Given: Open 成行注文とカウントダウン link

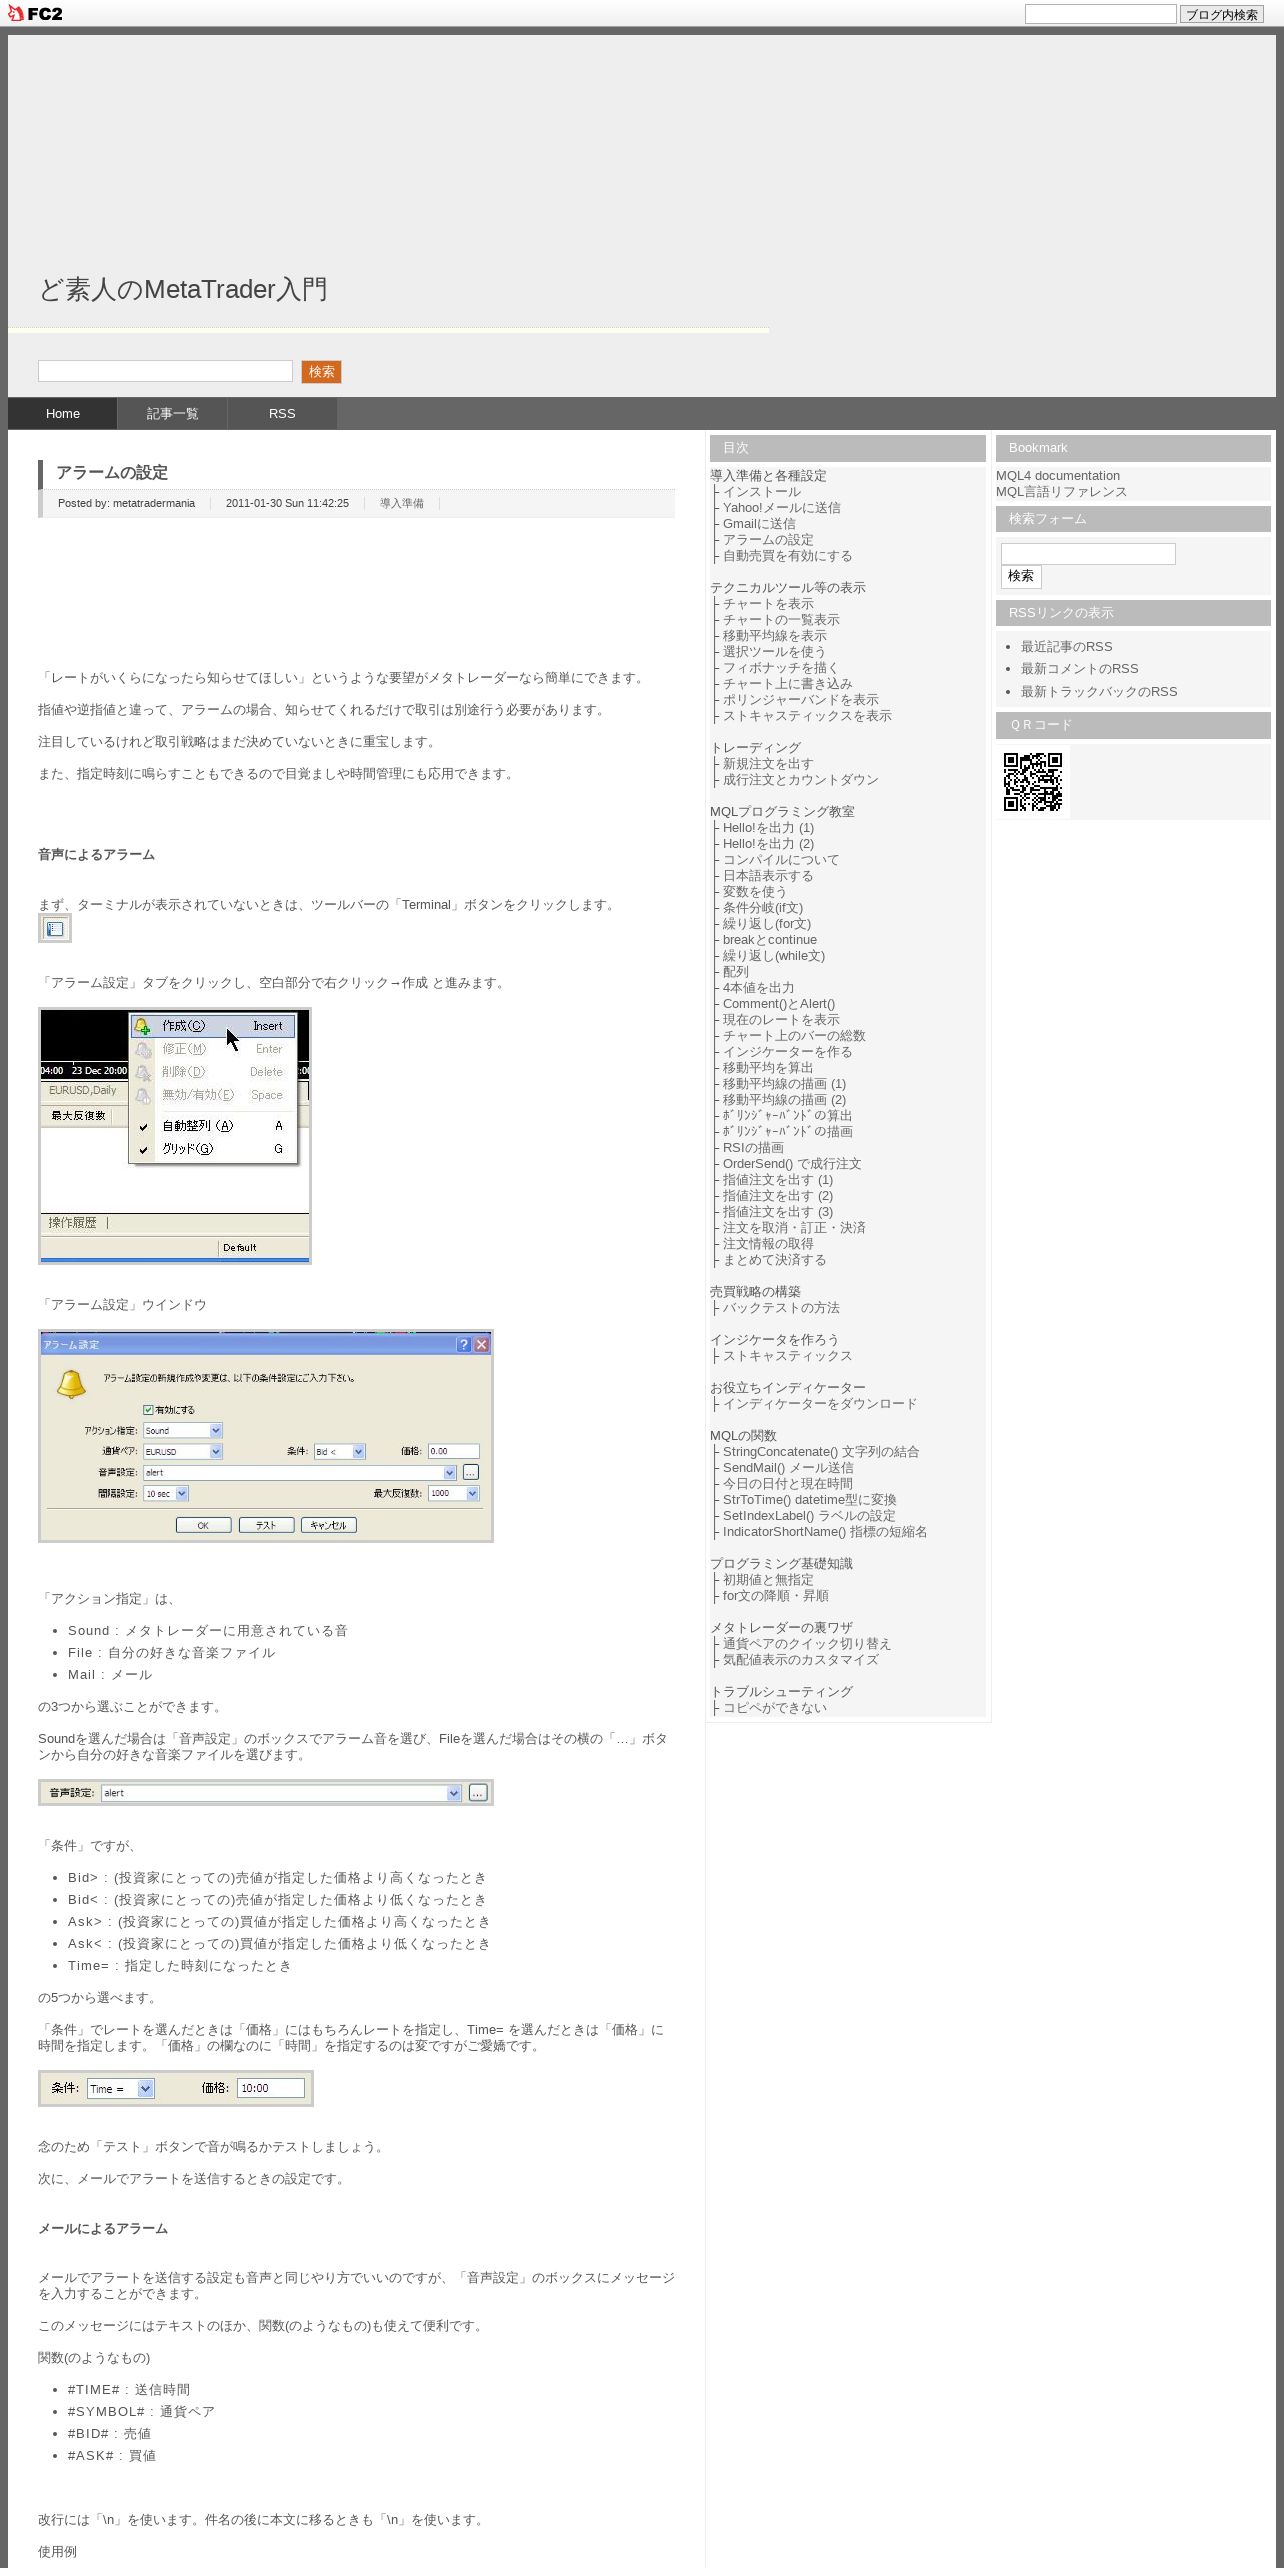Looking at the screenshot, I should point(800,780).
